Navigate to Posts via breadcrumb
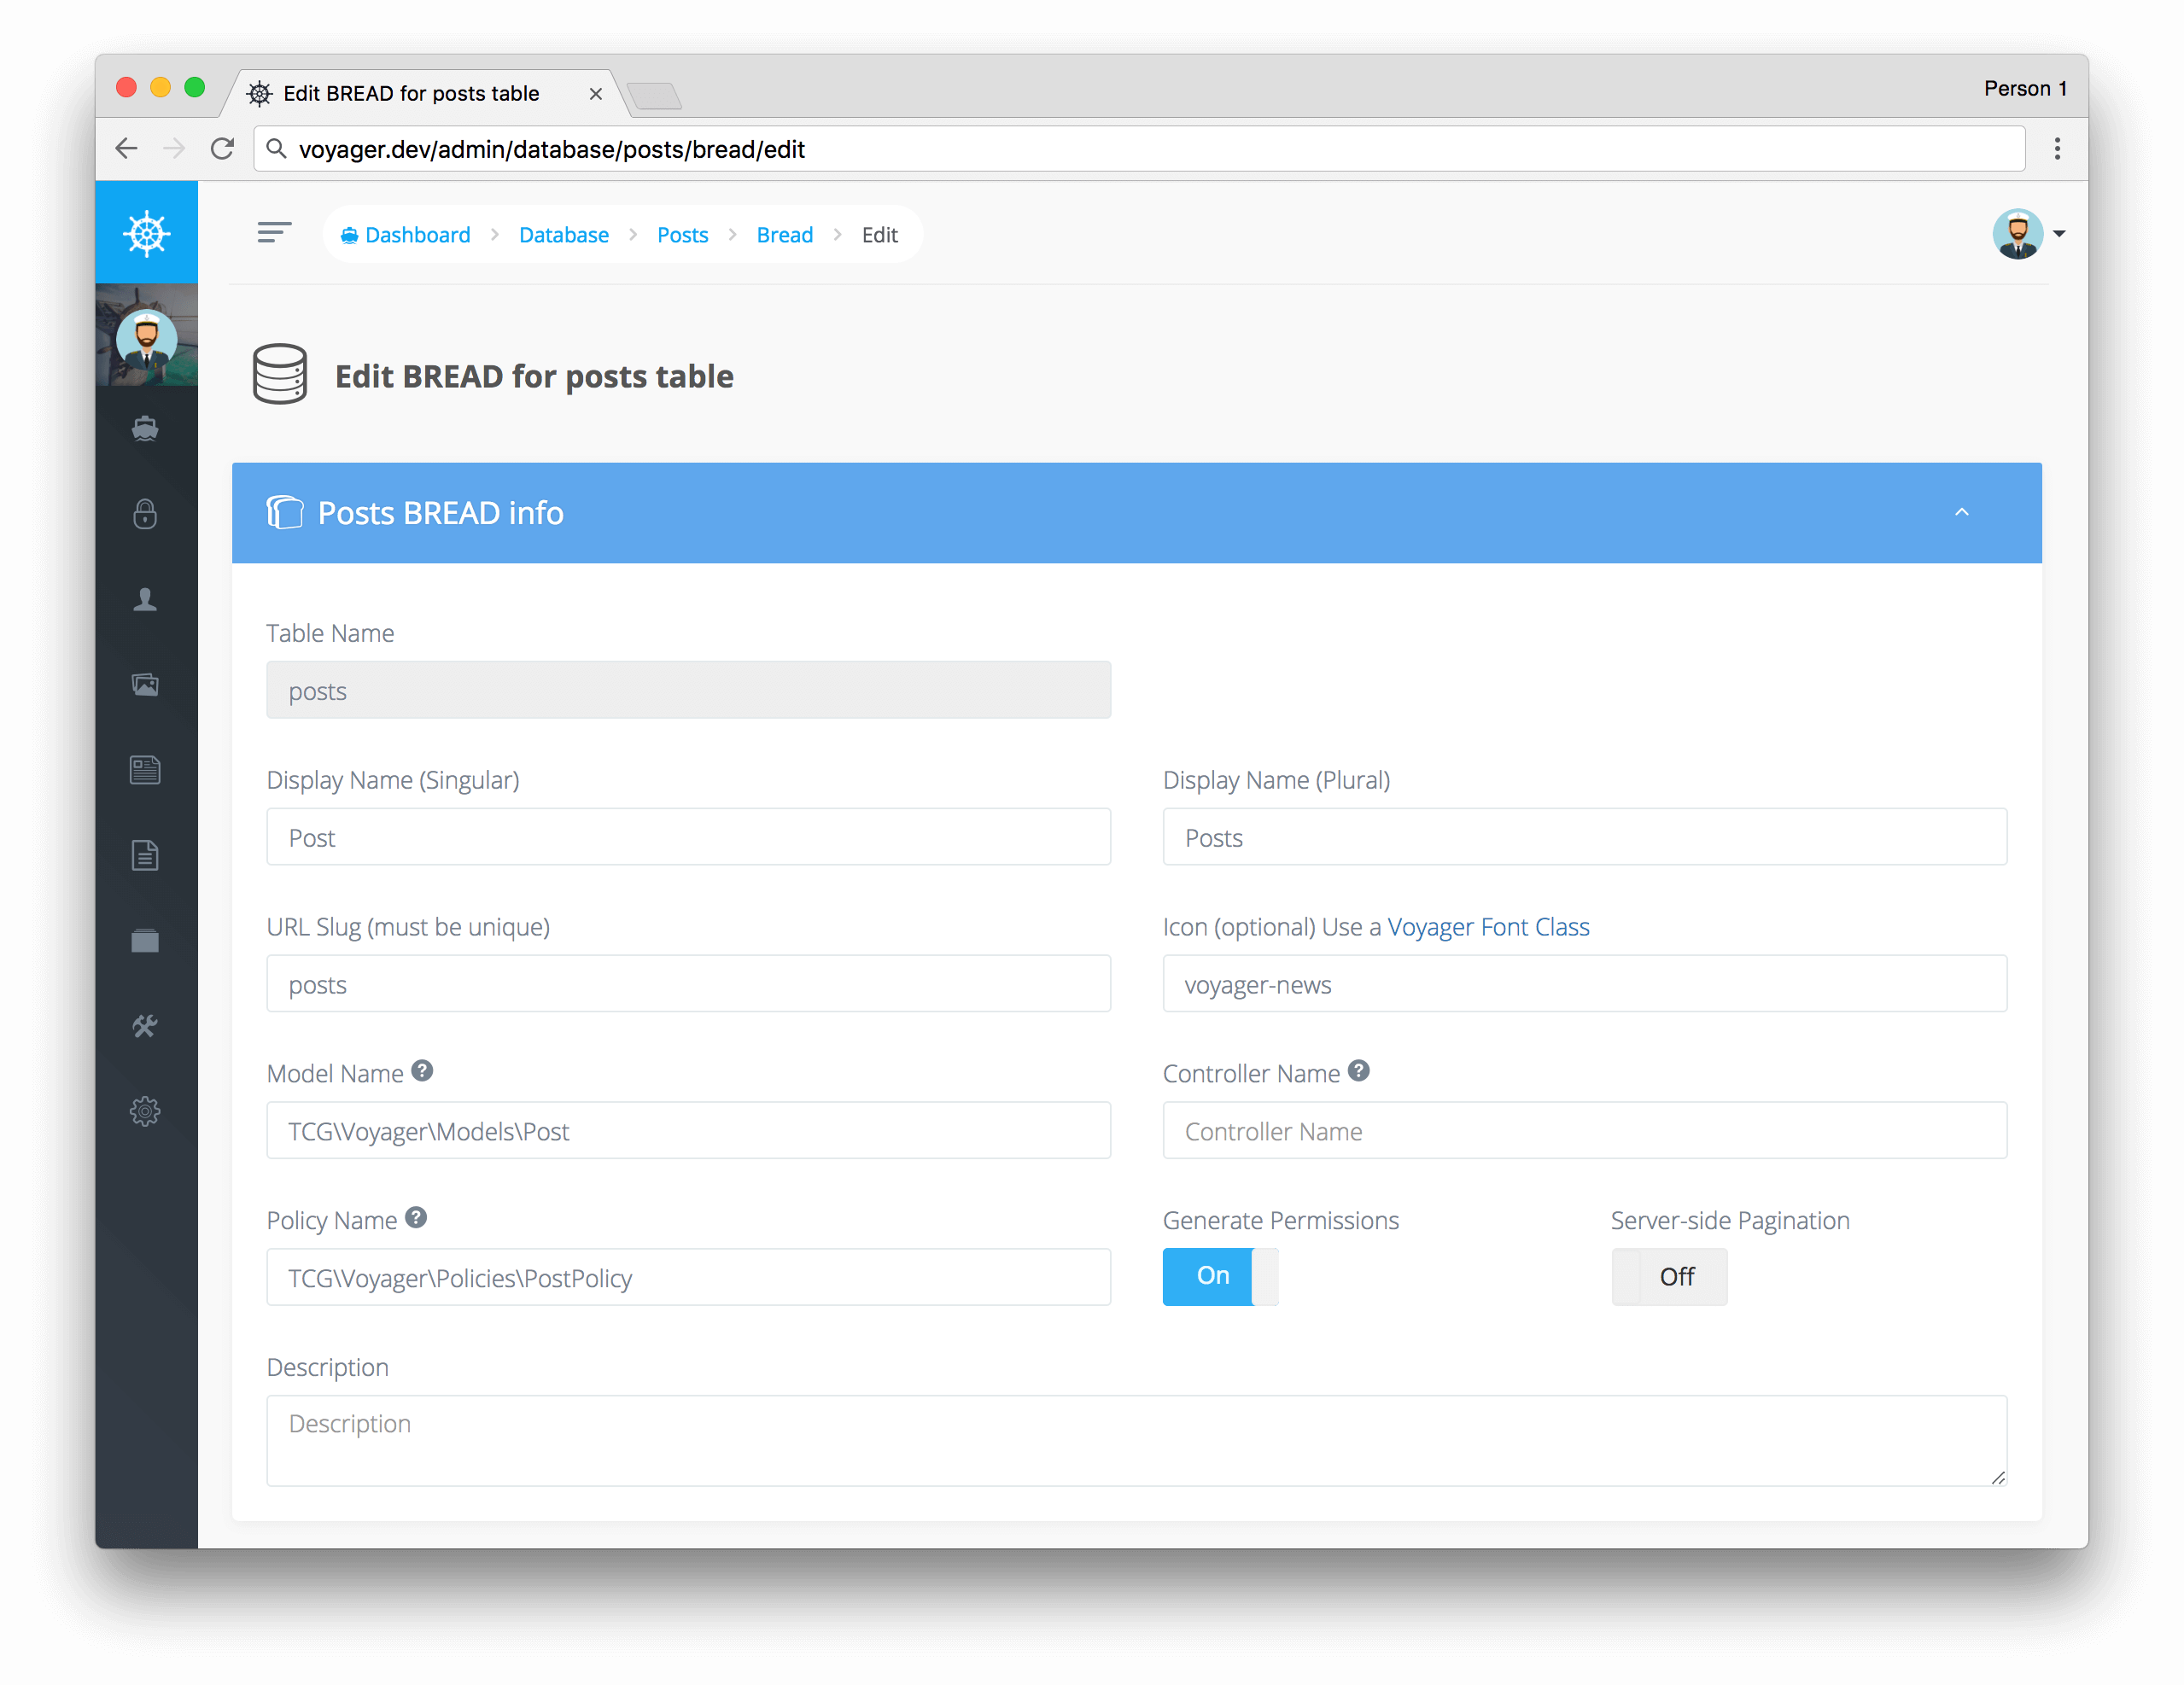 point(681,234)
